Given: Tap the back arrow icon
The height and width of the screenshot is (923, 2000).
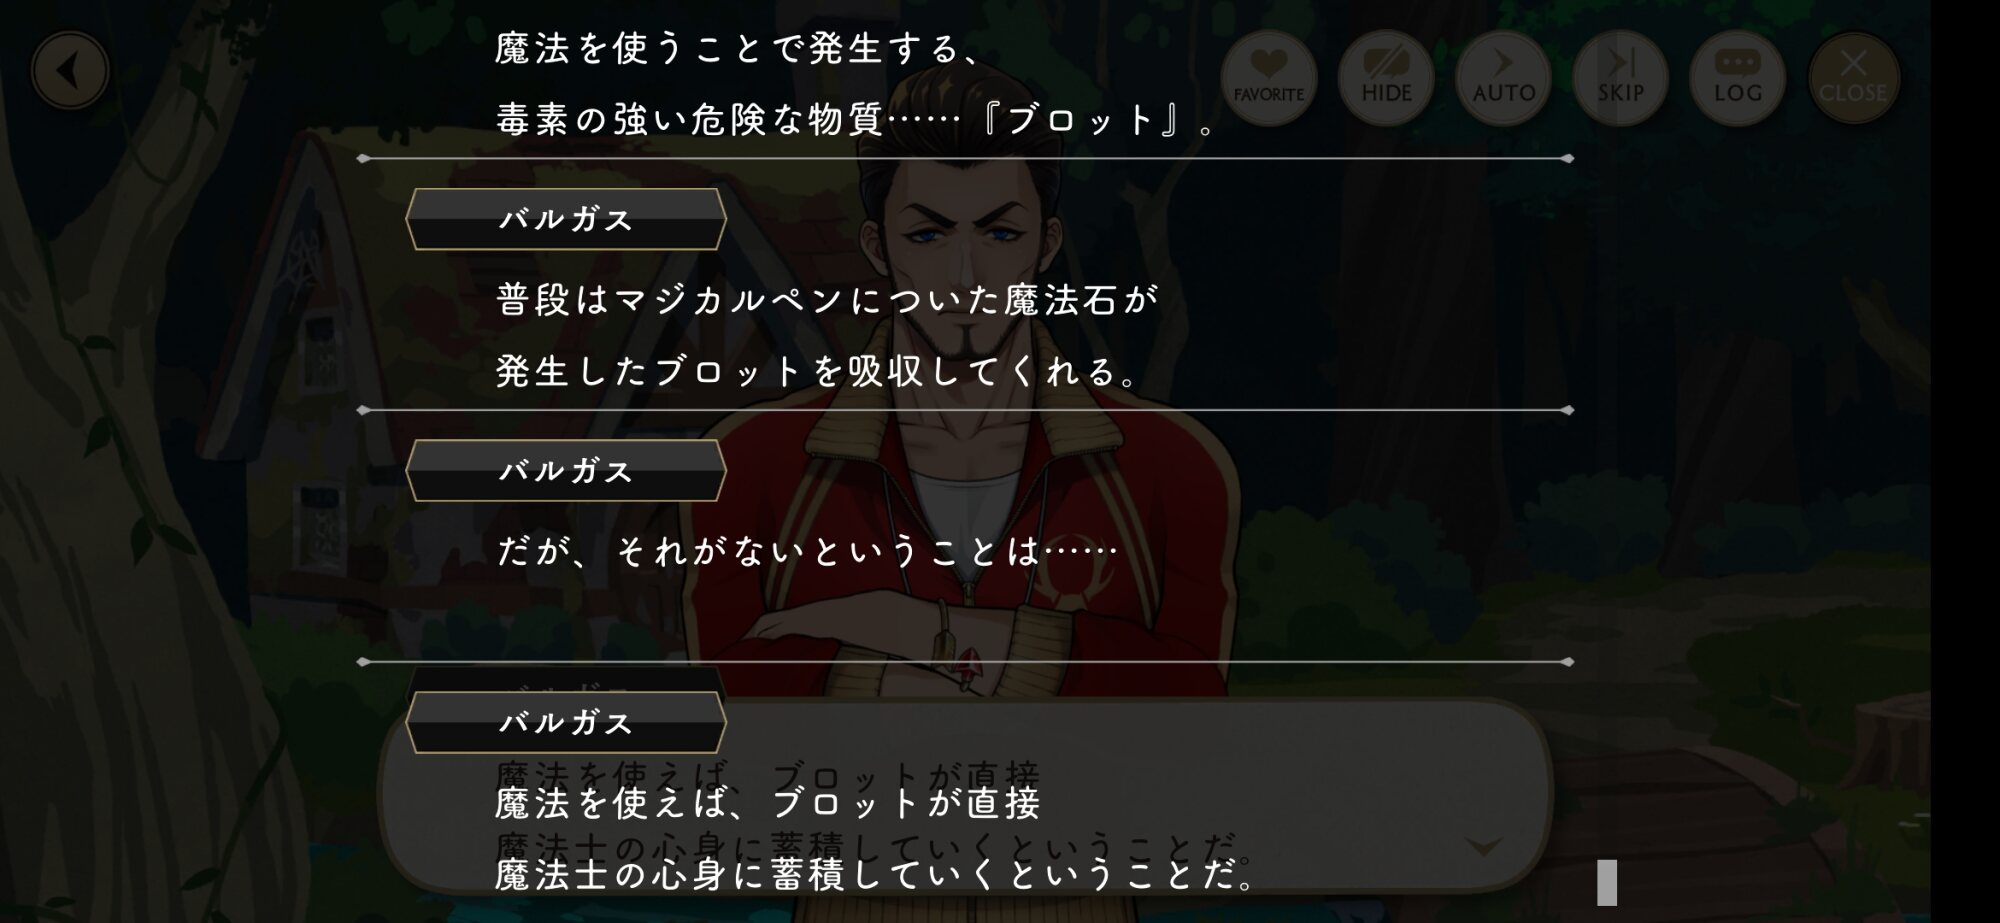Looking at the screenshot, I should click(x=69, y=71).
